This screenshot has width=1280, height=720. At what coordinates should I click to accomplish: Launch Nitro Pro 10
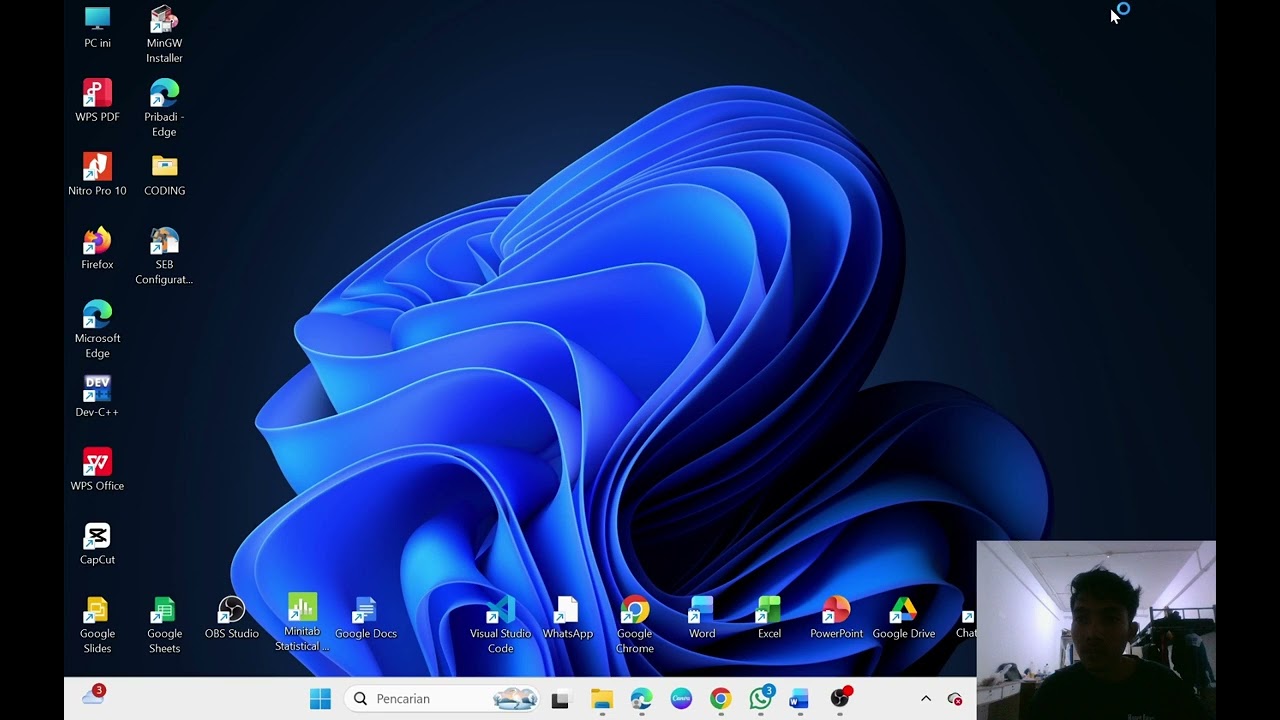(x=97, y=175)
